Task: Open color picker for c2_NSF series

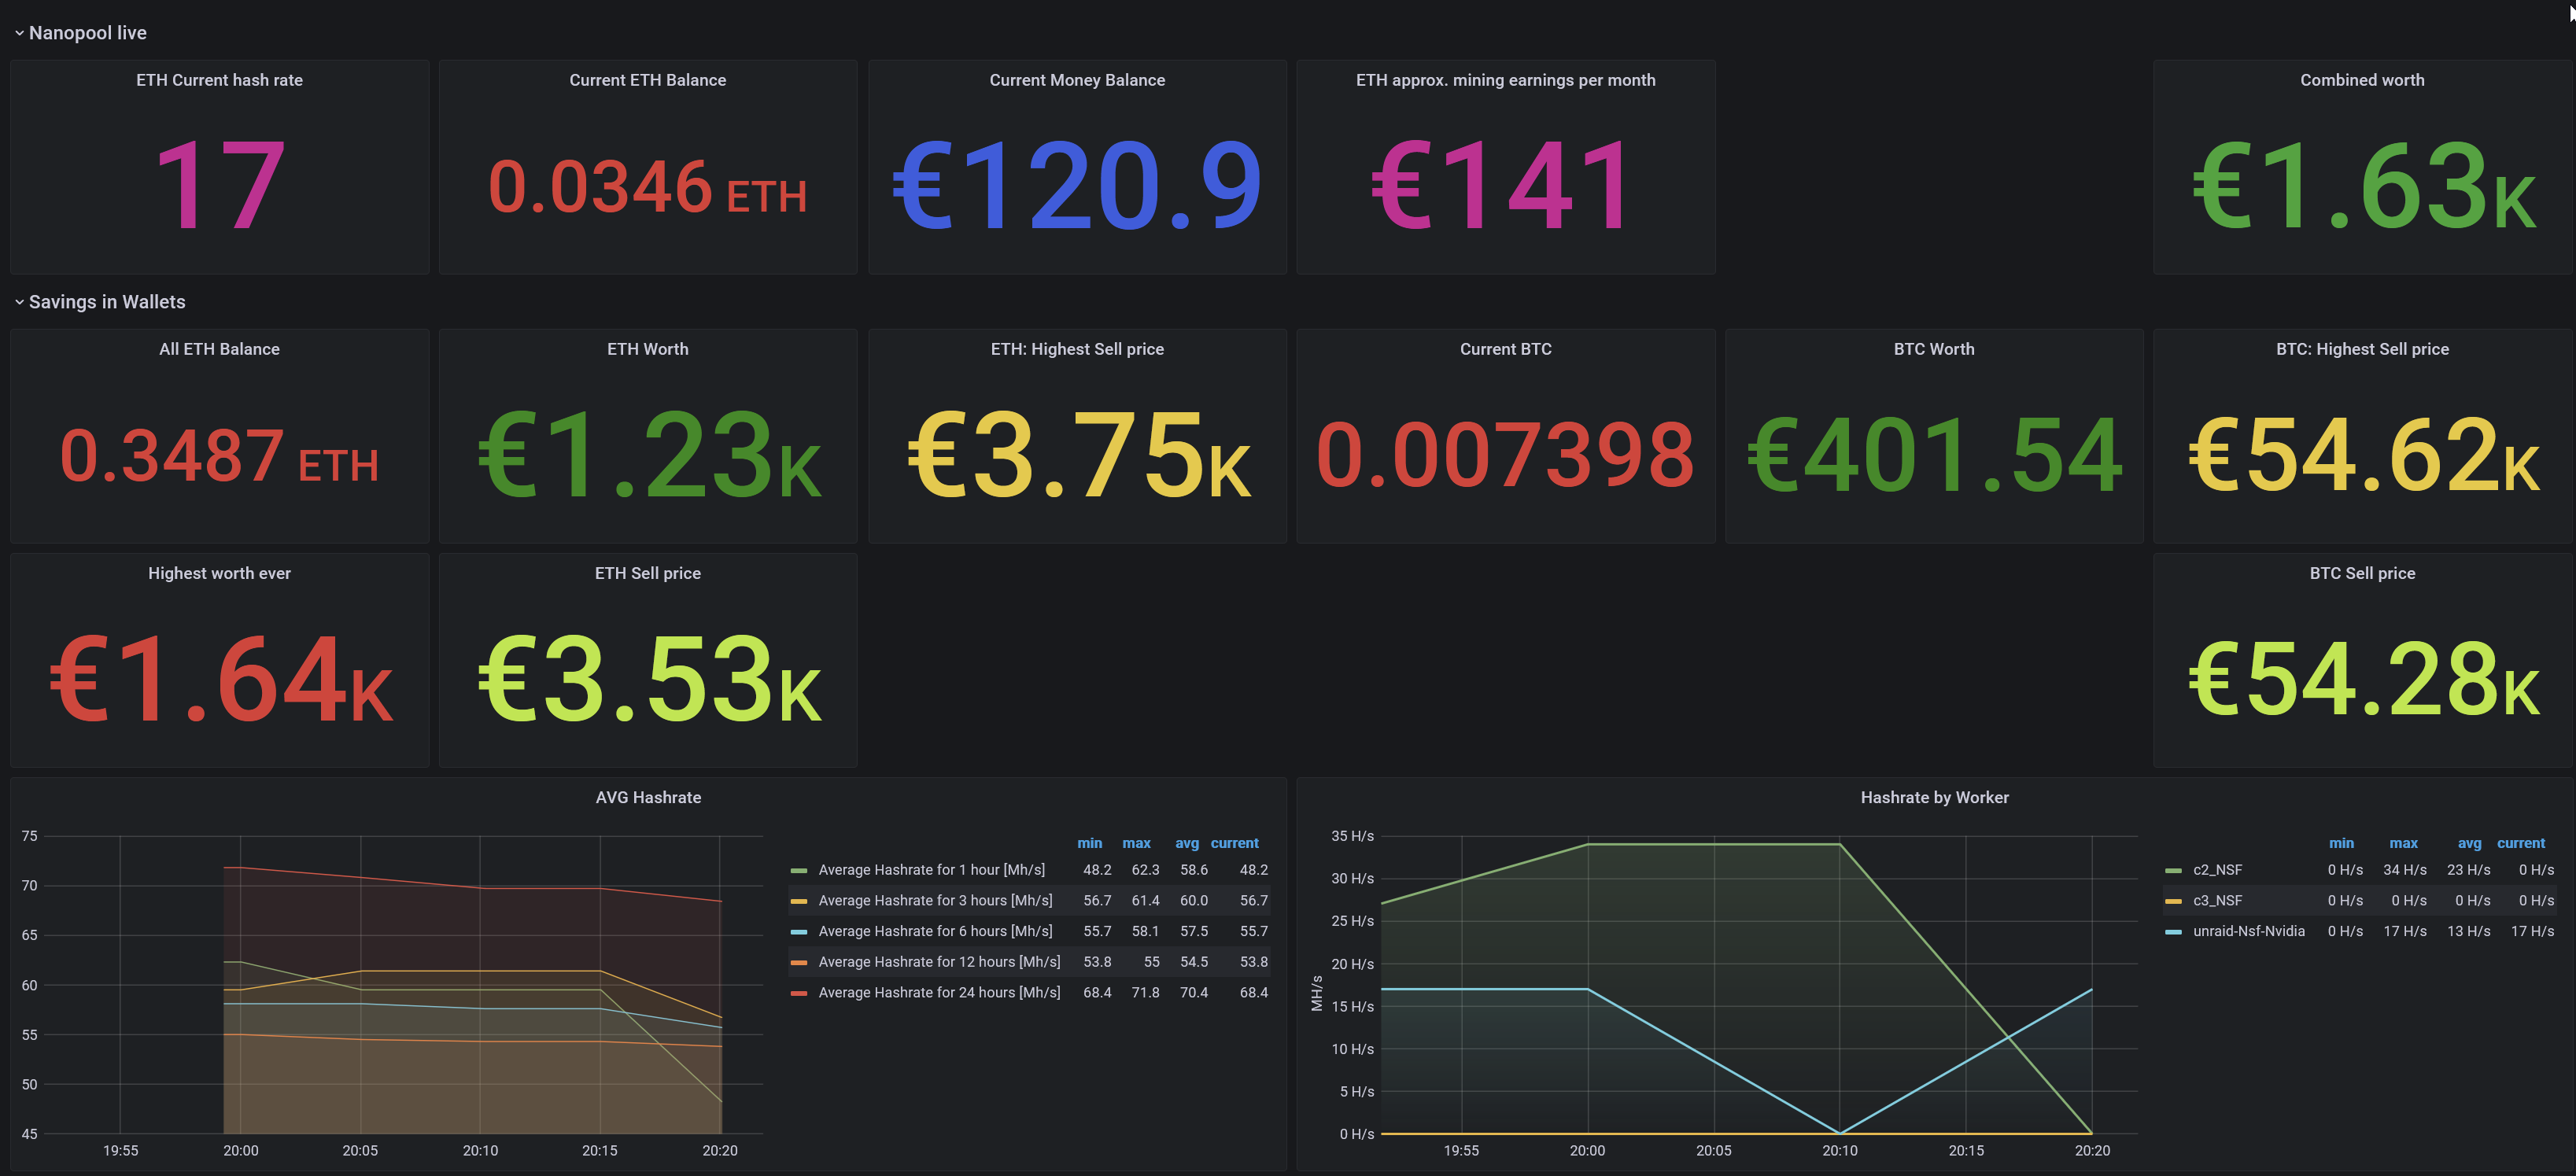Action: coord(2173,871)
